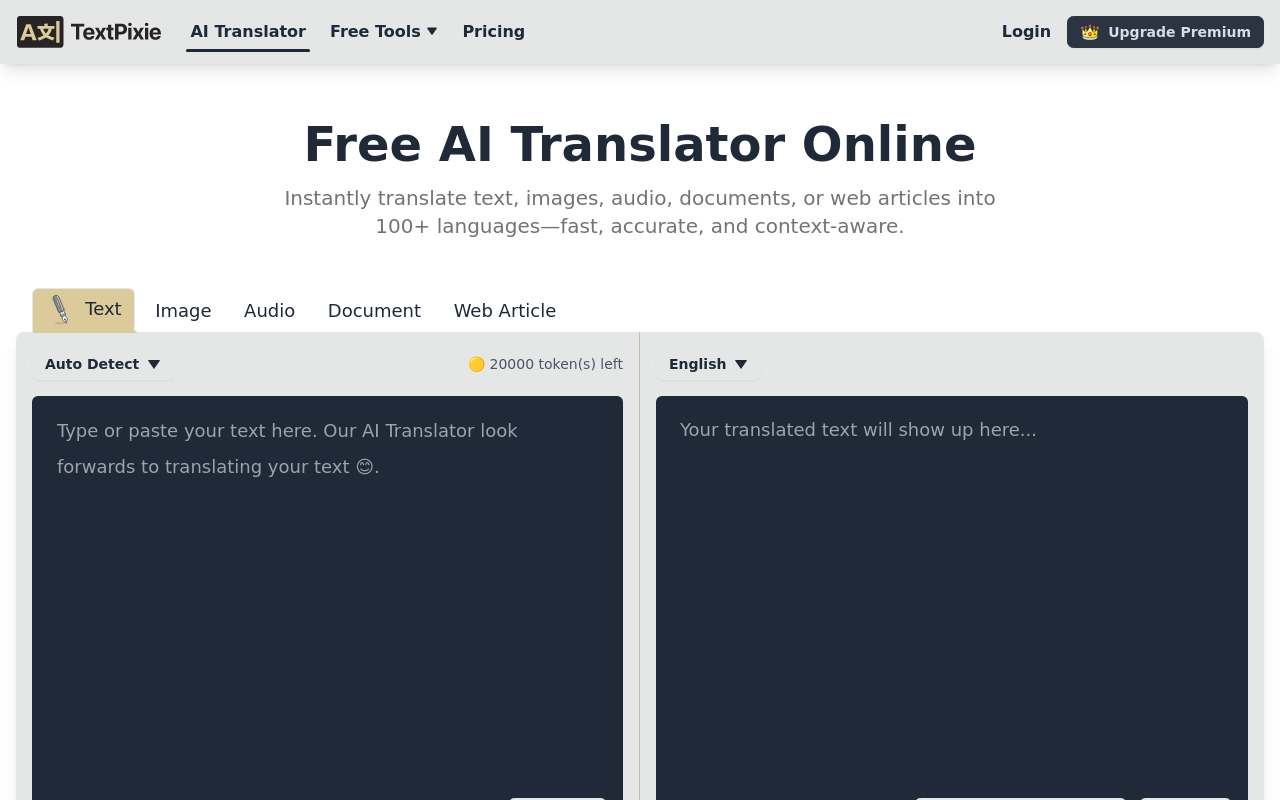The image size is (1280, 800).
Task: Click the yellow coin token icon
Action: 477,364
